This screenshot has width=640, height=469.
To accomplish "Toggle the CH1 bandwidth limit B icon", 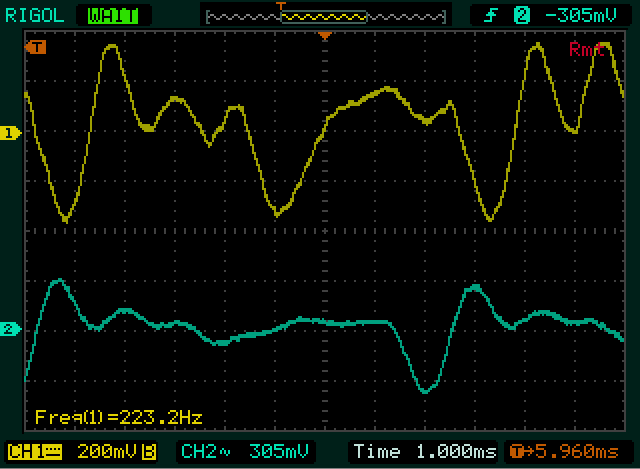I will (x=147, y=450).
